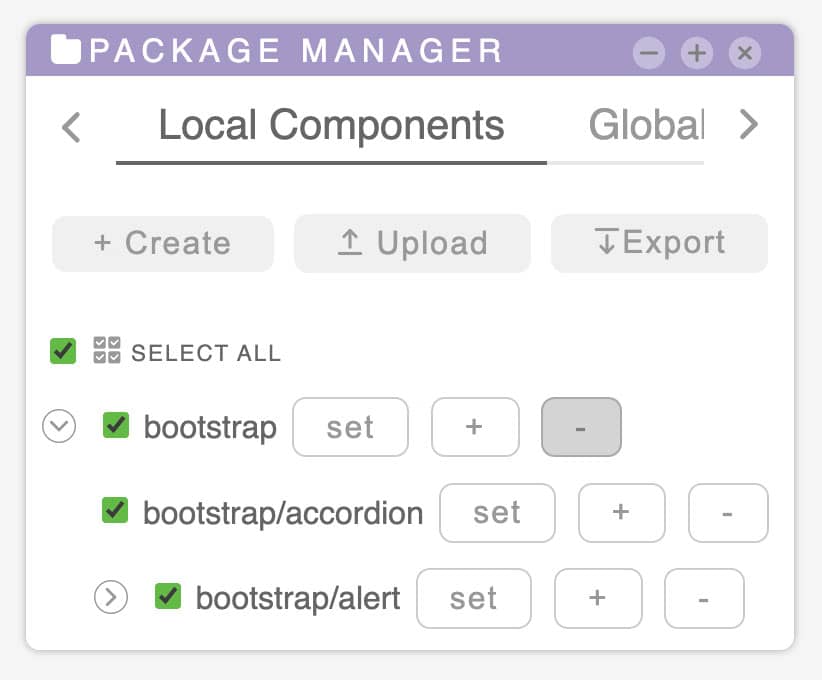Image resolution: width=822 pixels, height=680 pixels.
Task: Click minus button for bootstrap/accordion
Action: 728,513
